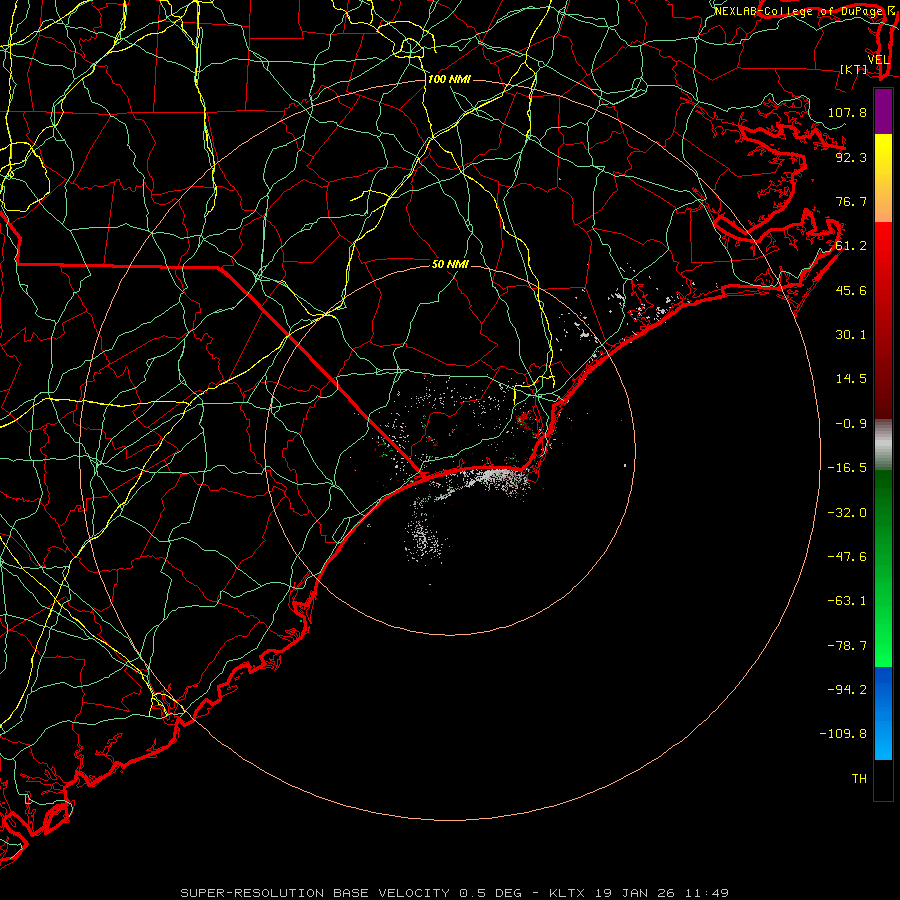
Task: Click the 107.8 scale value
Action: tap(847, 112)
